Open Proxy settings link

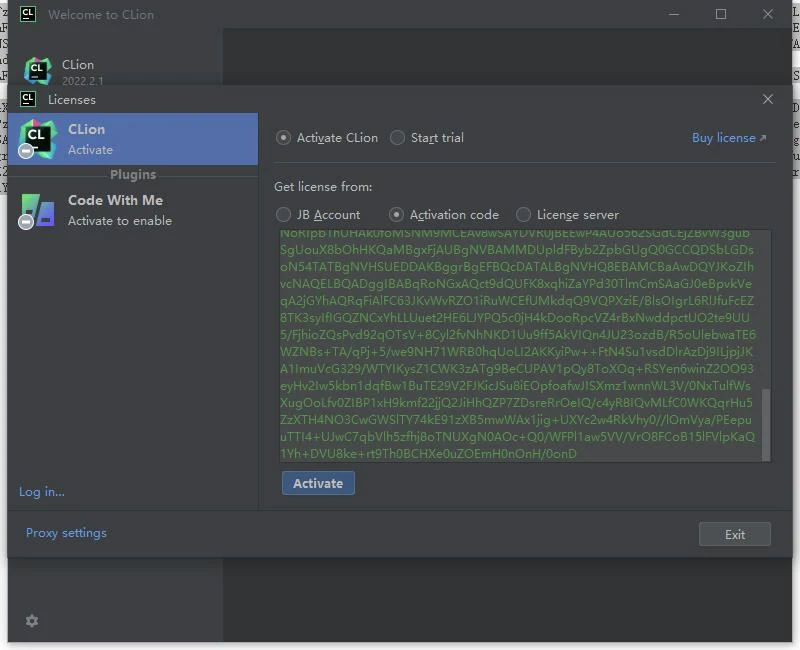[66, 533]
